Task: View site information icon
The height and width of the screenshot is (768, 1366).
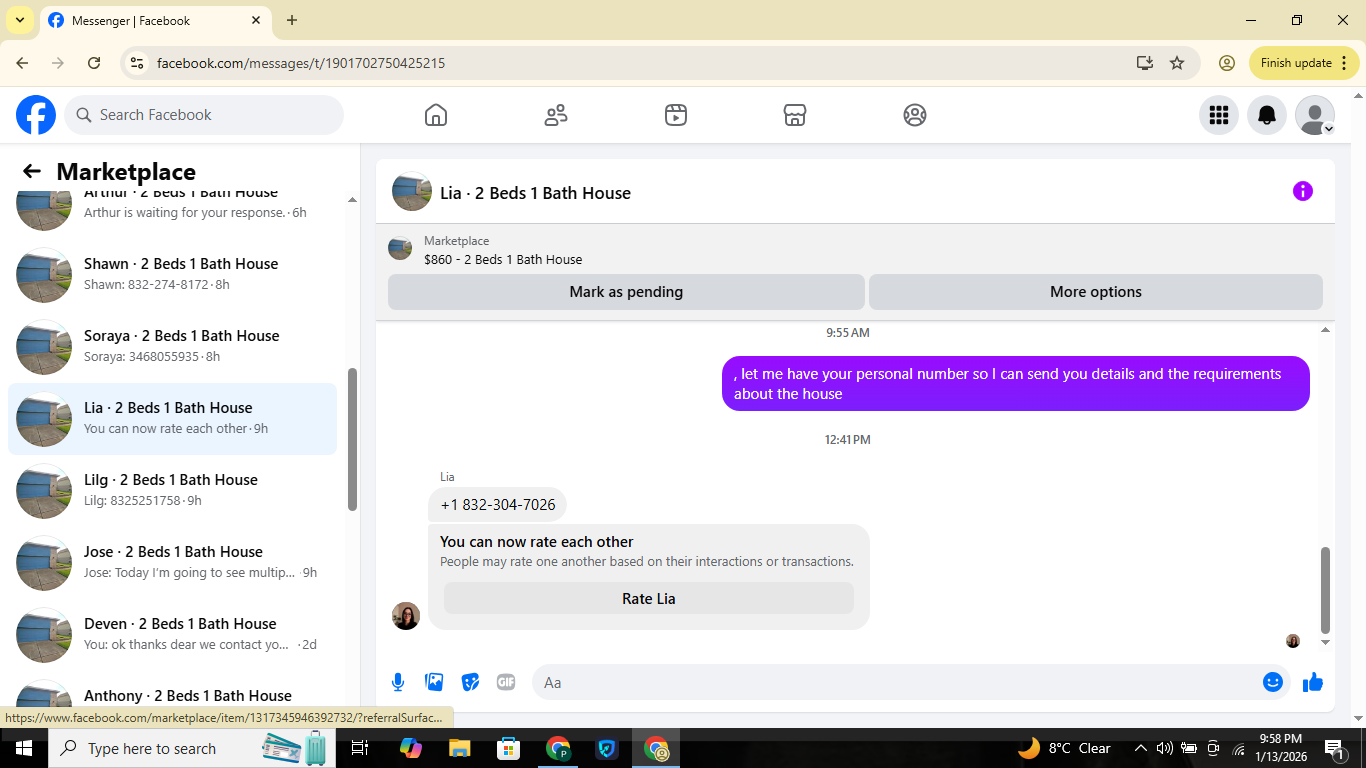Action: [x=138, y=63]
